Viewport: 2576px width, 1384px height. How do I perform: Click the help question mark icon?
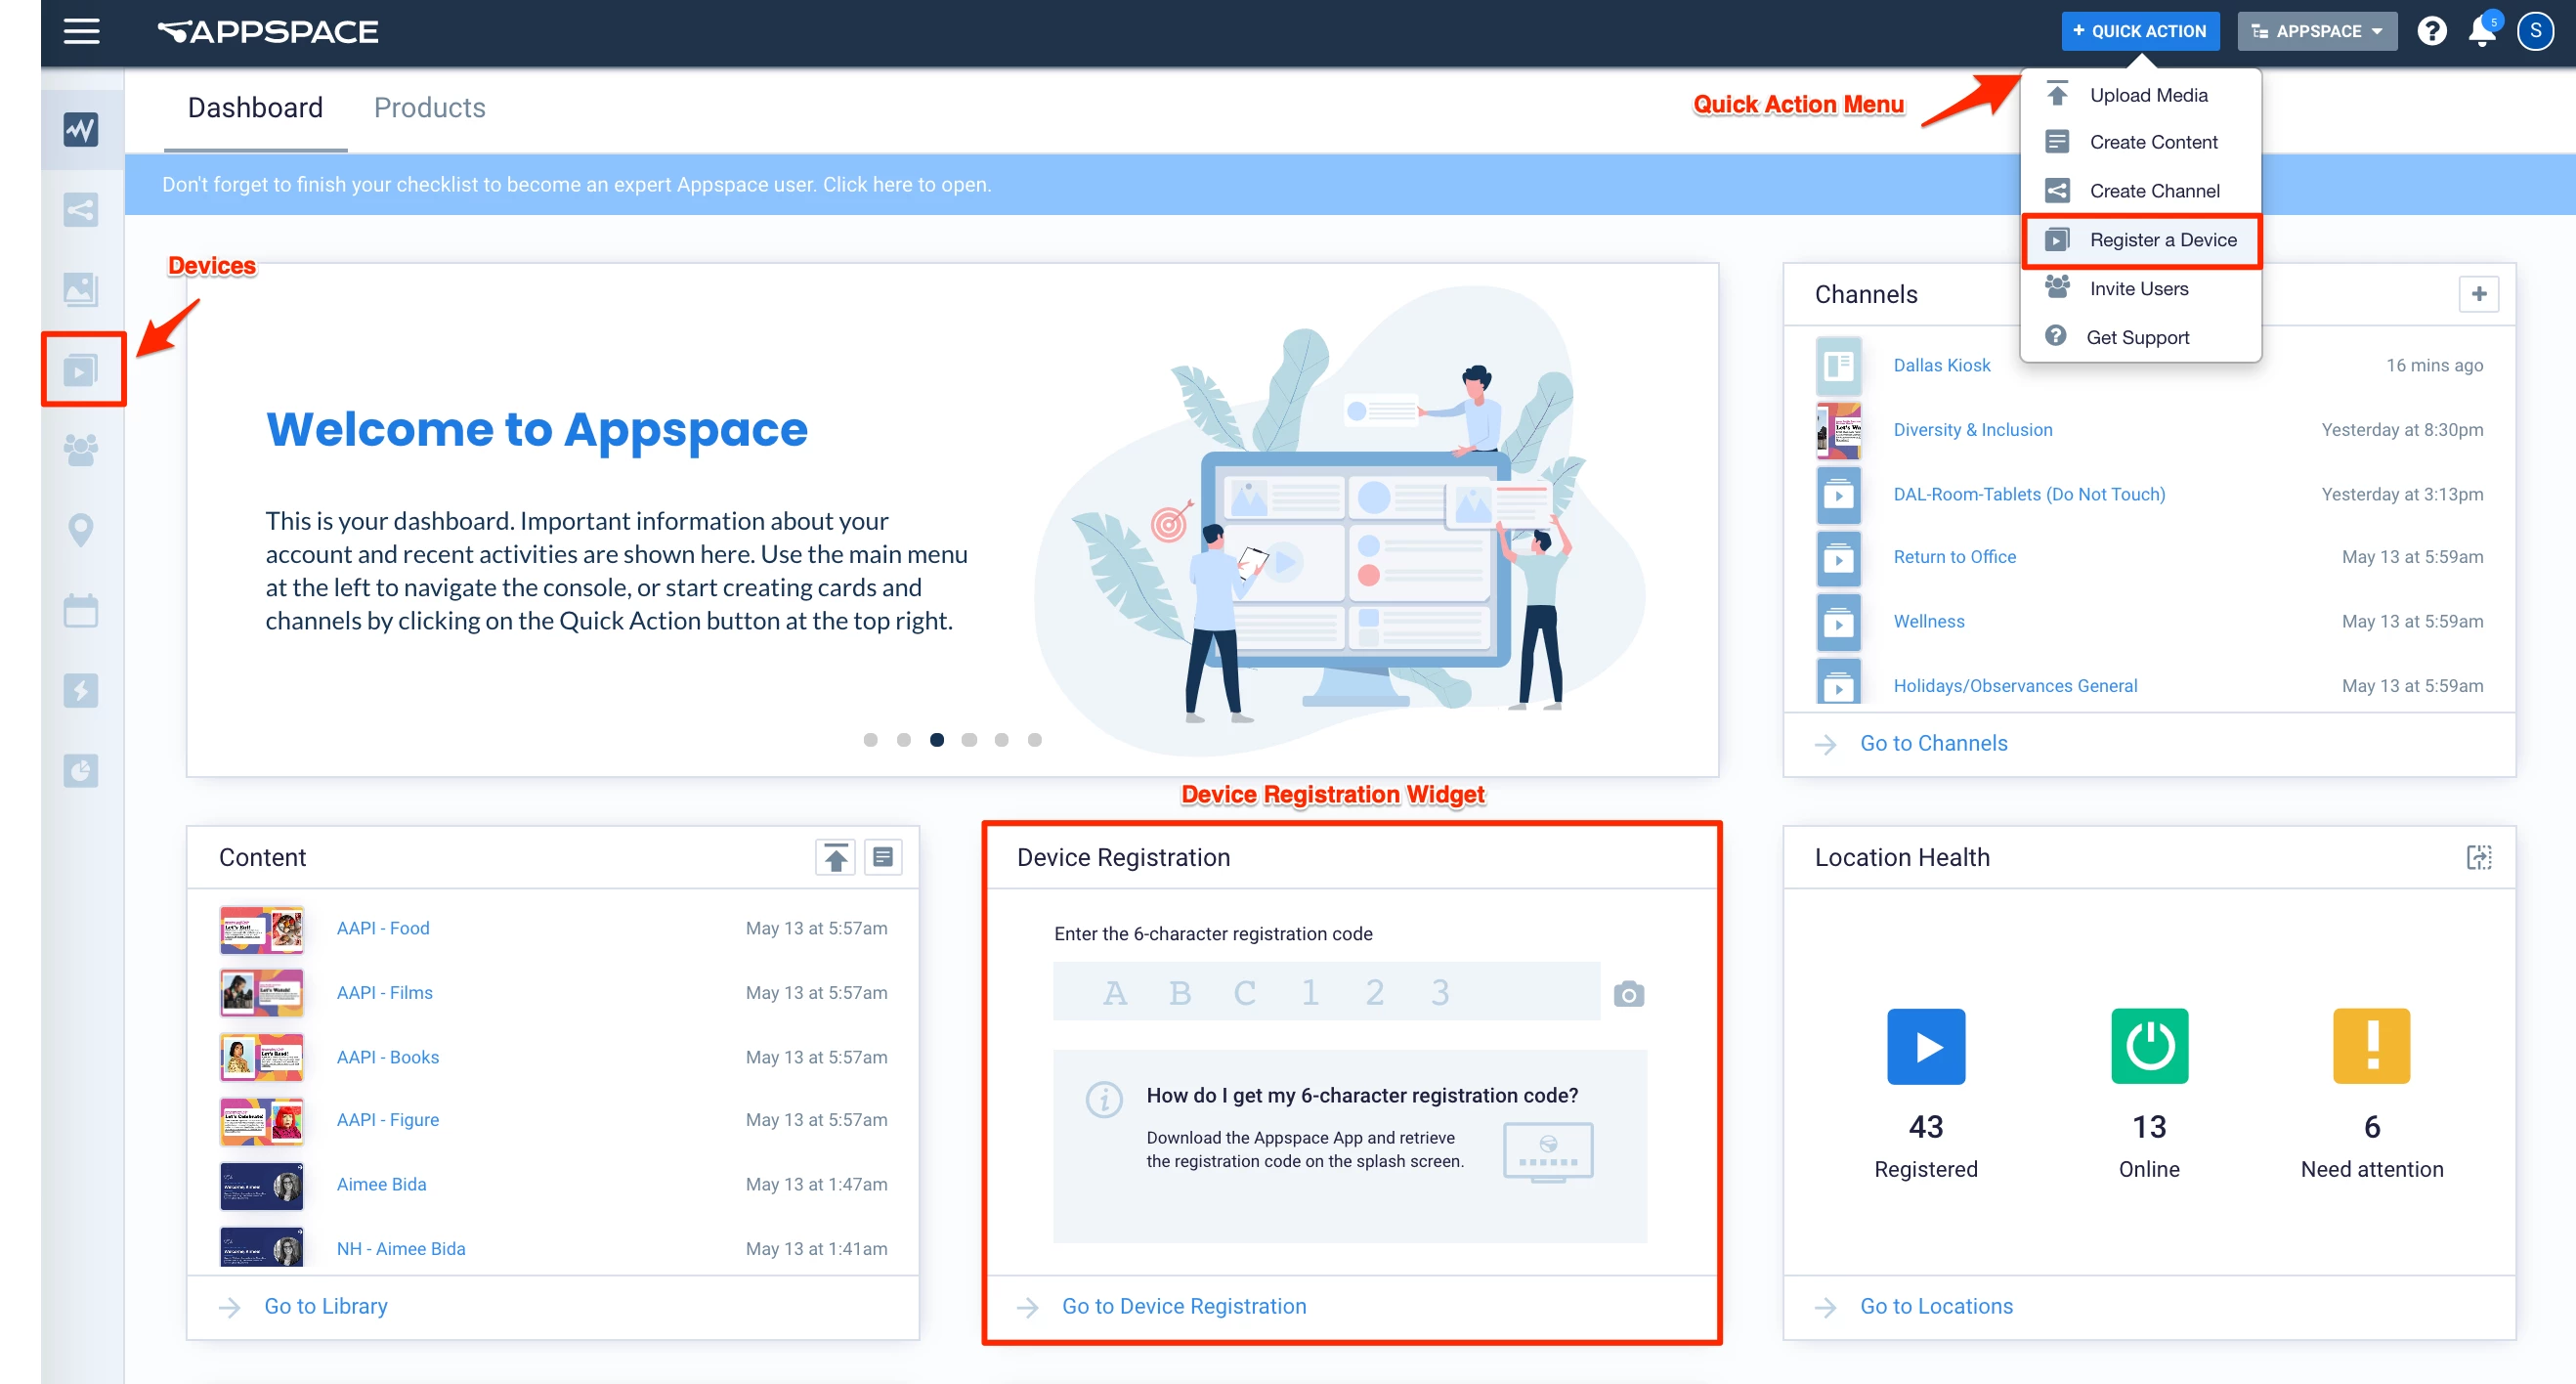[x=2431, y=32]
